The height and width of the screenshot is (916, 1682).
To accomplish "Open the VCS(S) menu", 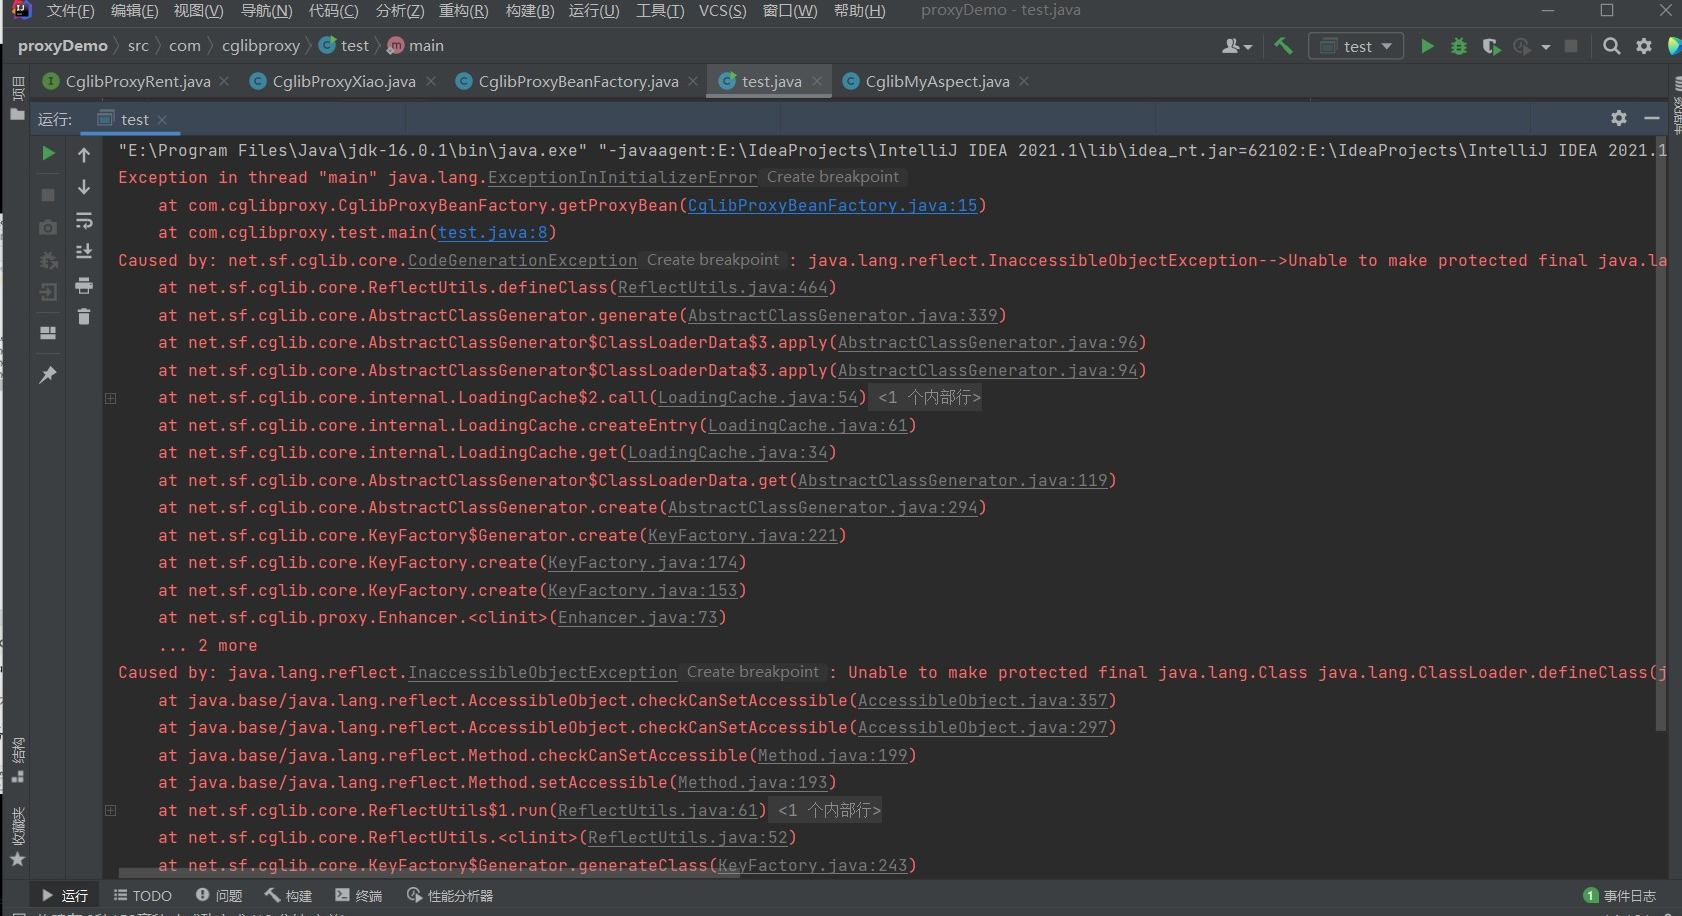I will (722, 11).
